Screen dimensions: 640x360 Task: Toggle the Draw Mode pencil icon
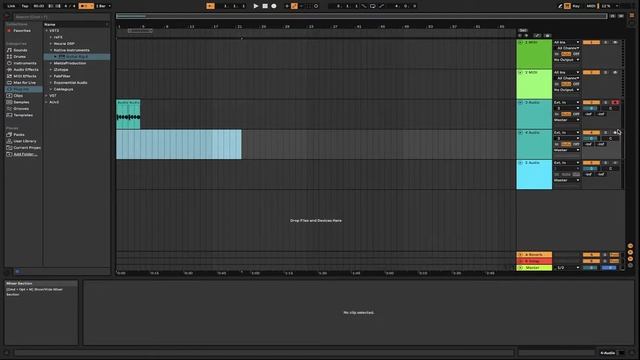[x=560, y=6]
